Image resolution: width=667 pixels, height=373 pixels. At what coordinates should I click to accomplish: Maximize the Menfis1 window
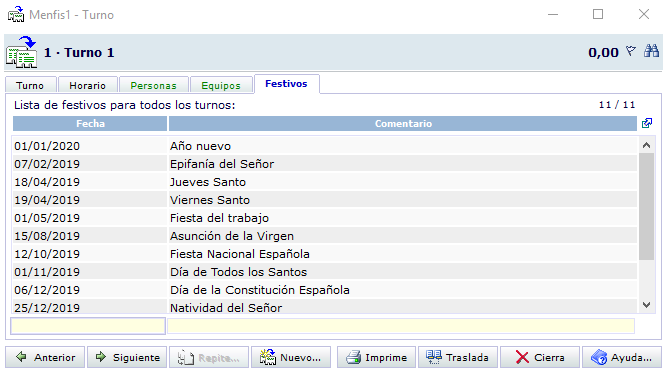pyautogui.click(x=598, y=14)
